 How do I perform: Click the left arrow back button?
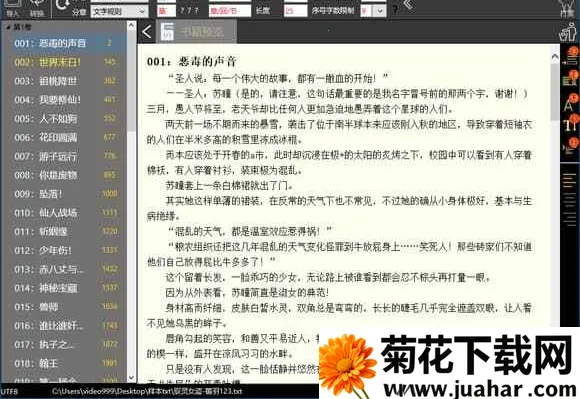147,32
